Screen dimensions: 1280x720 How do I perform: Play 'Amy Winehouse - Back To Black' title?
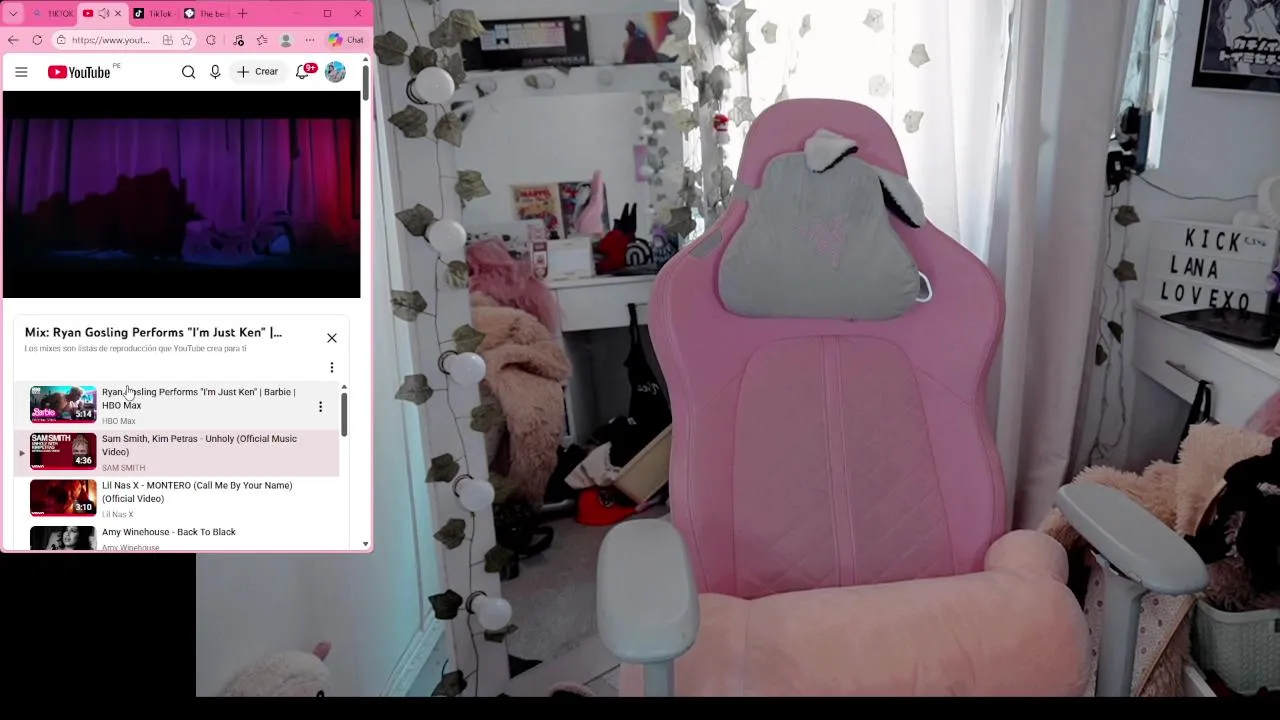pos(169,532)
